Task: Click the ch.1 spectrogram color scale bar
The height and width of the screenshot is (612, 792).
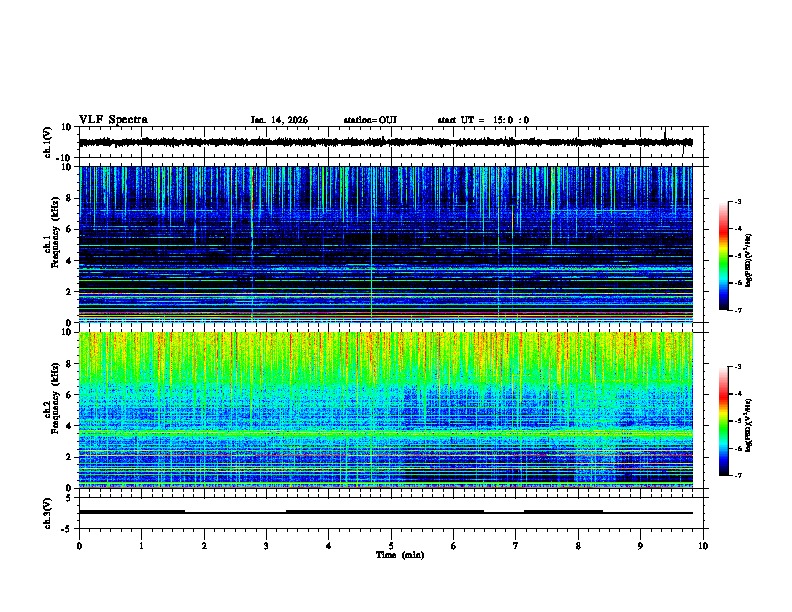Action: (724, 256)
